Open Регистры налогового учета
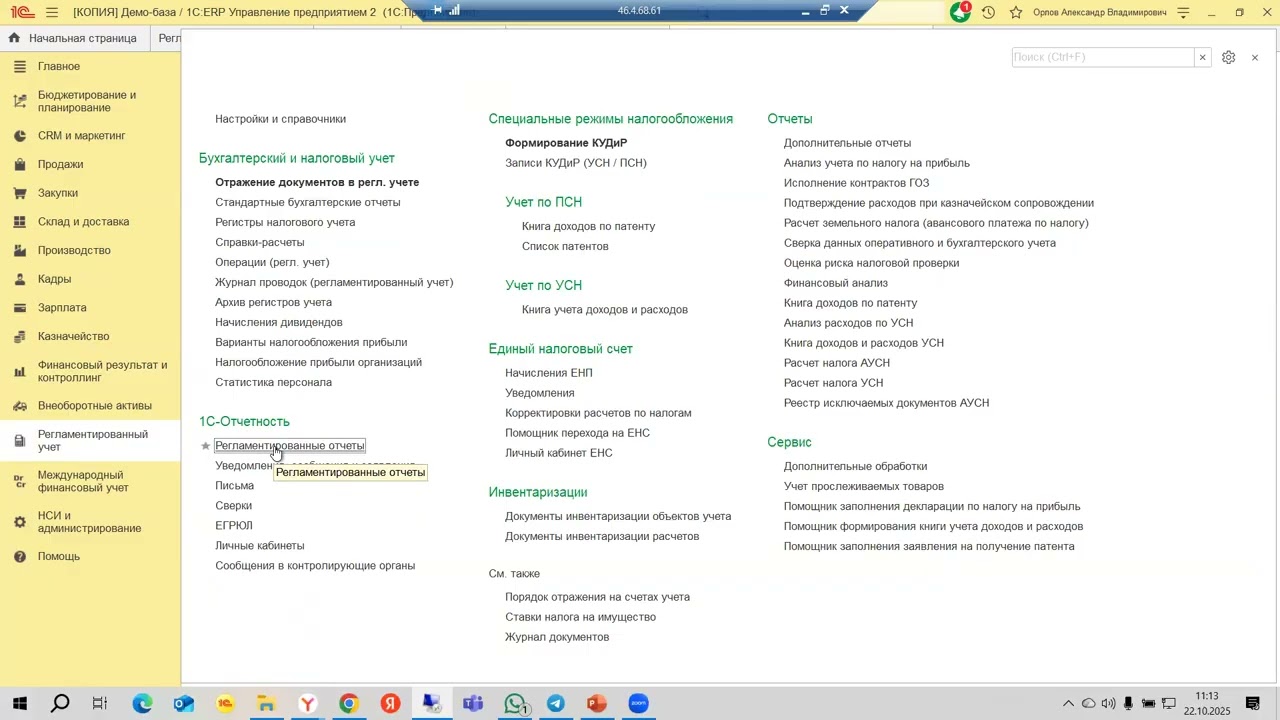1280x720 pixels. point(285,222)
